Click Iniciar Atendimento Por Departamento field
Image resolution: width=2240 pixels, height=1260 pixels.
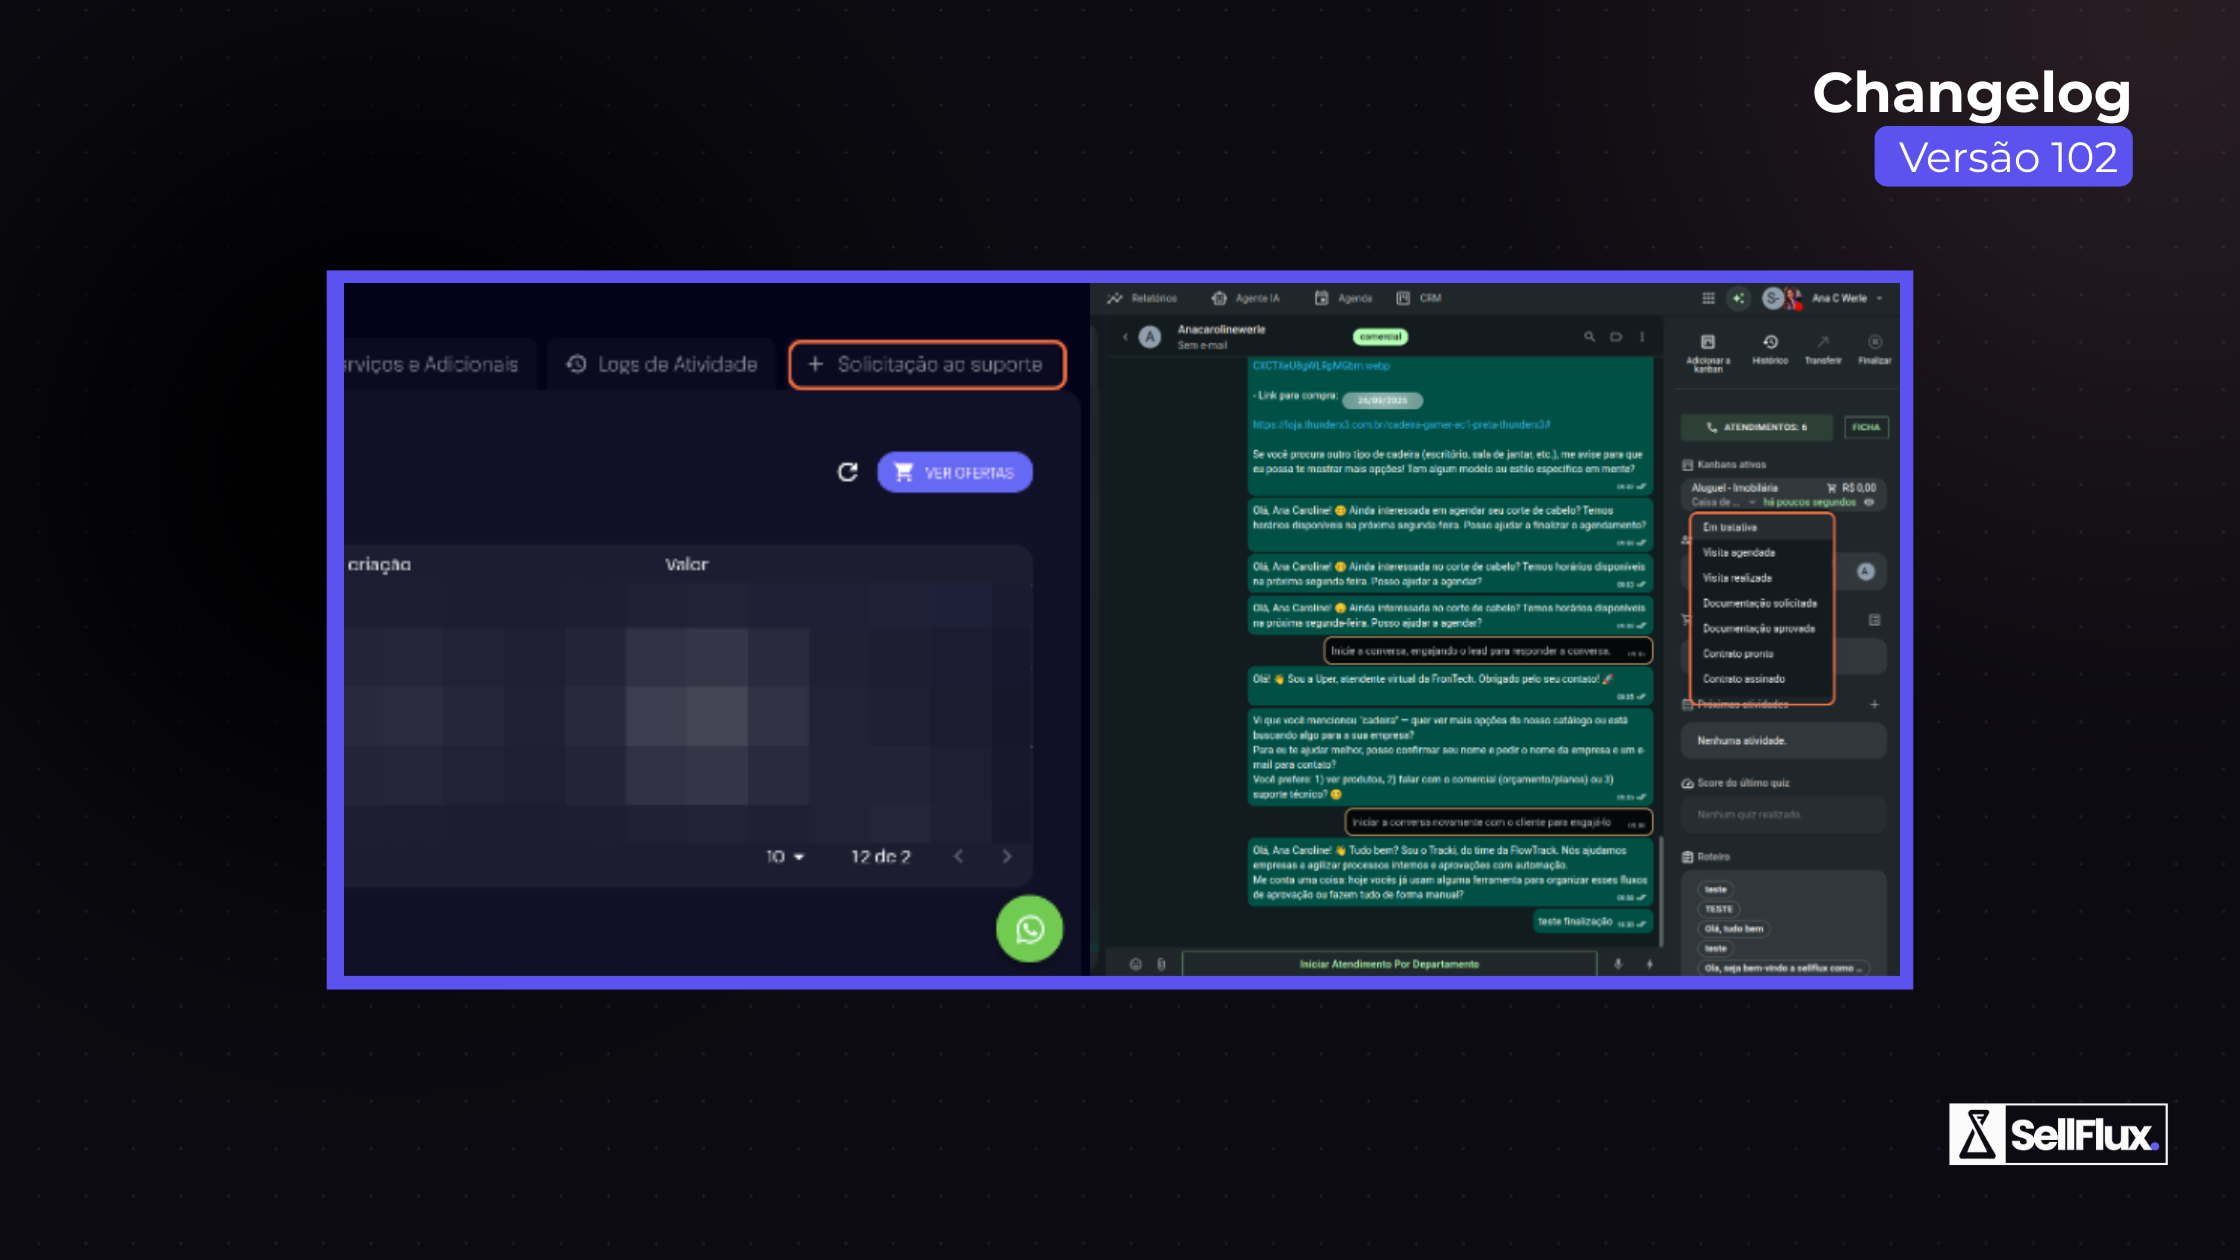point(1388,964)
